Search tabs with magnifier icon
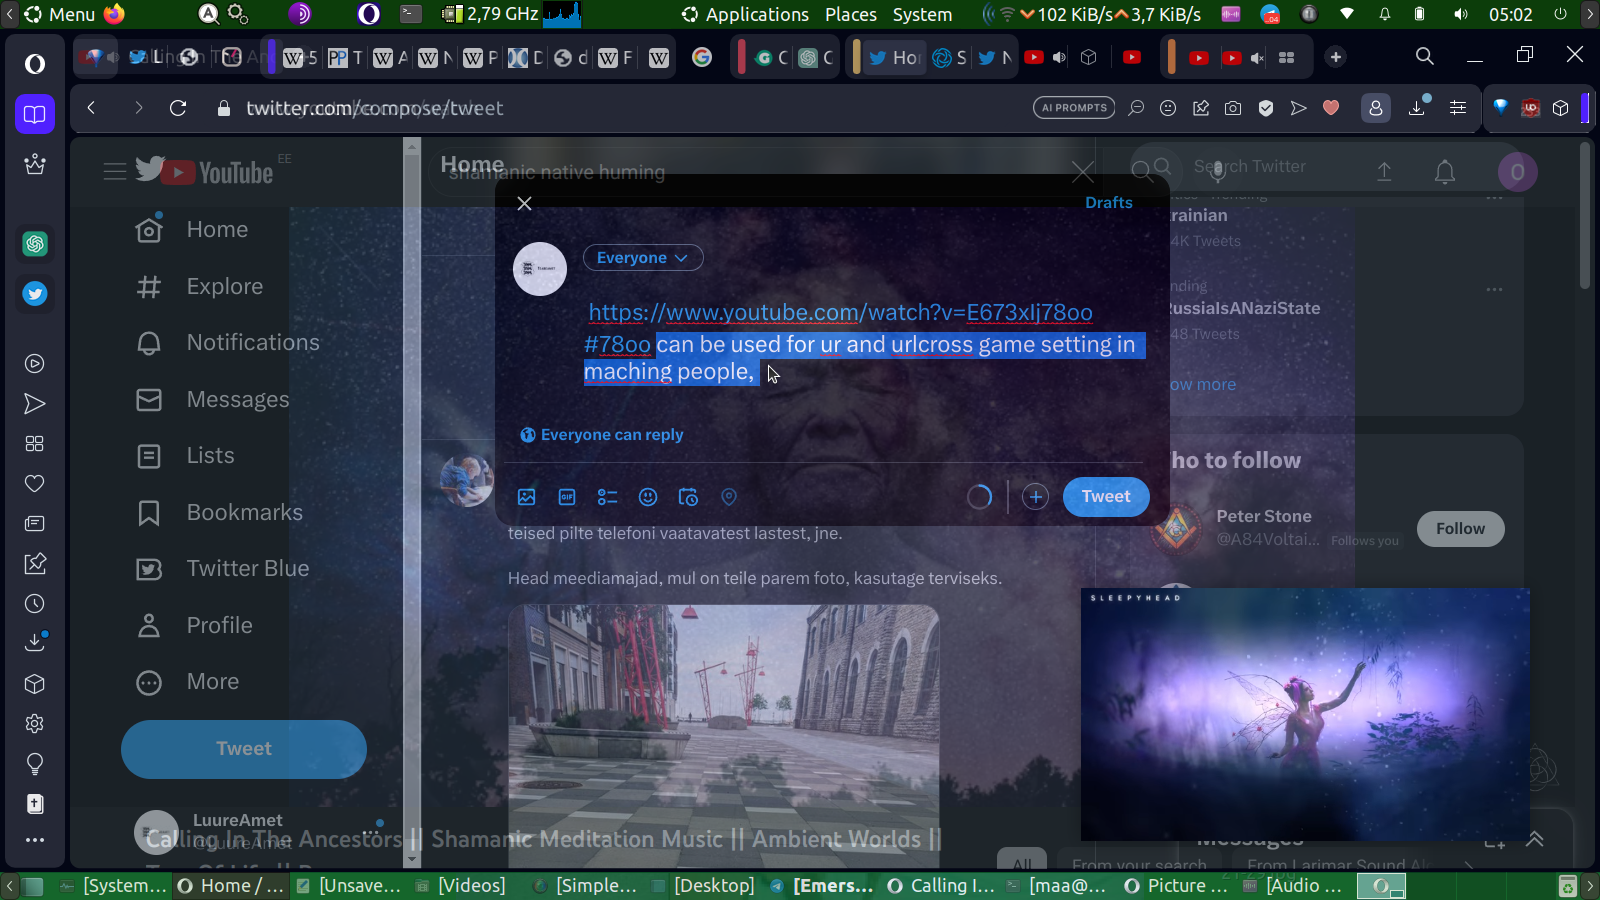Image resolution: width=1600 pixels, height=900 pixels. (1425, 56)
